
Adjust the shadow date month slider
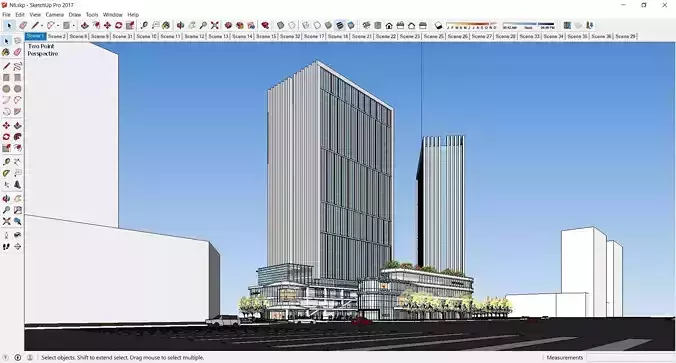click(x=471, y=26)
